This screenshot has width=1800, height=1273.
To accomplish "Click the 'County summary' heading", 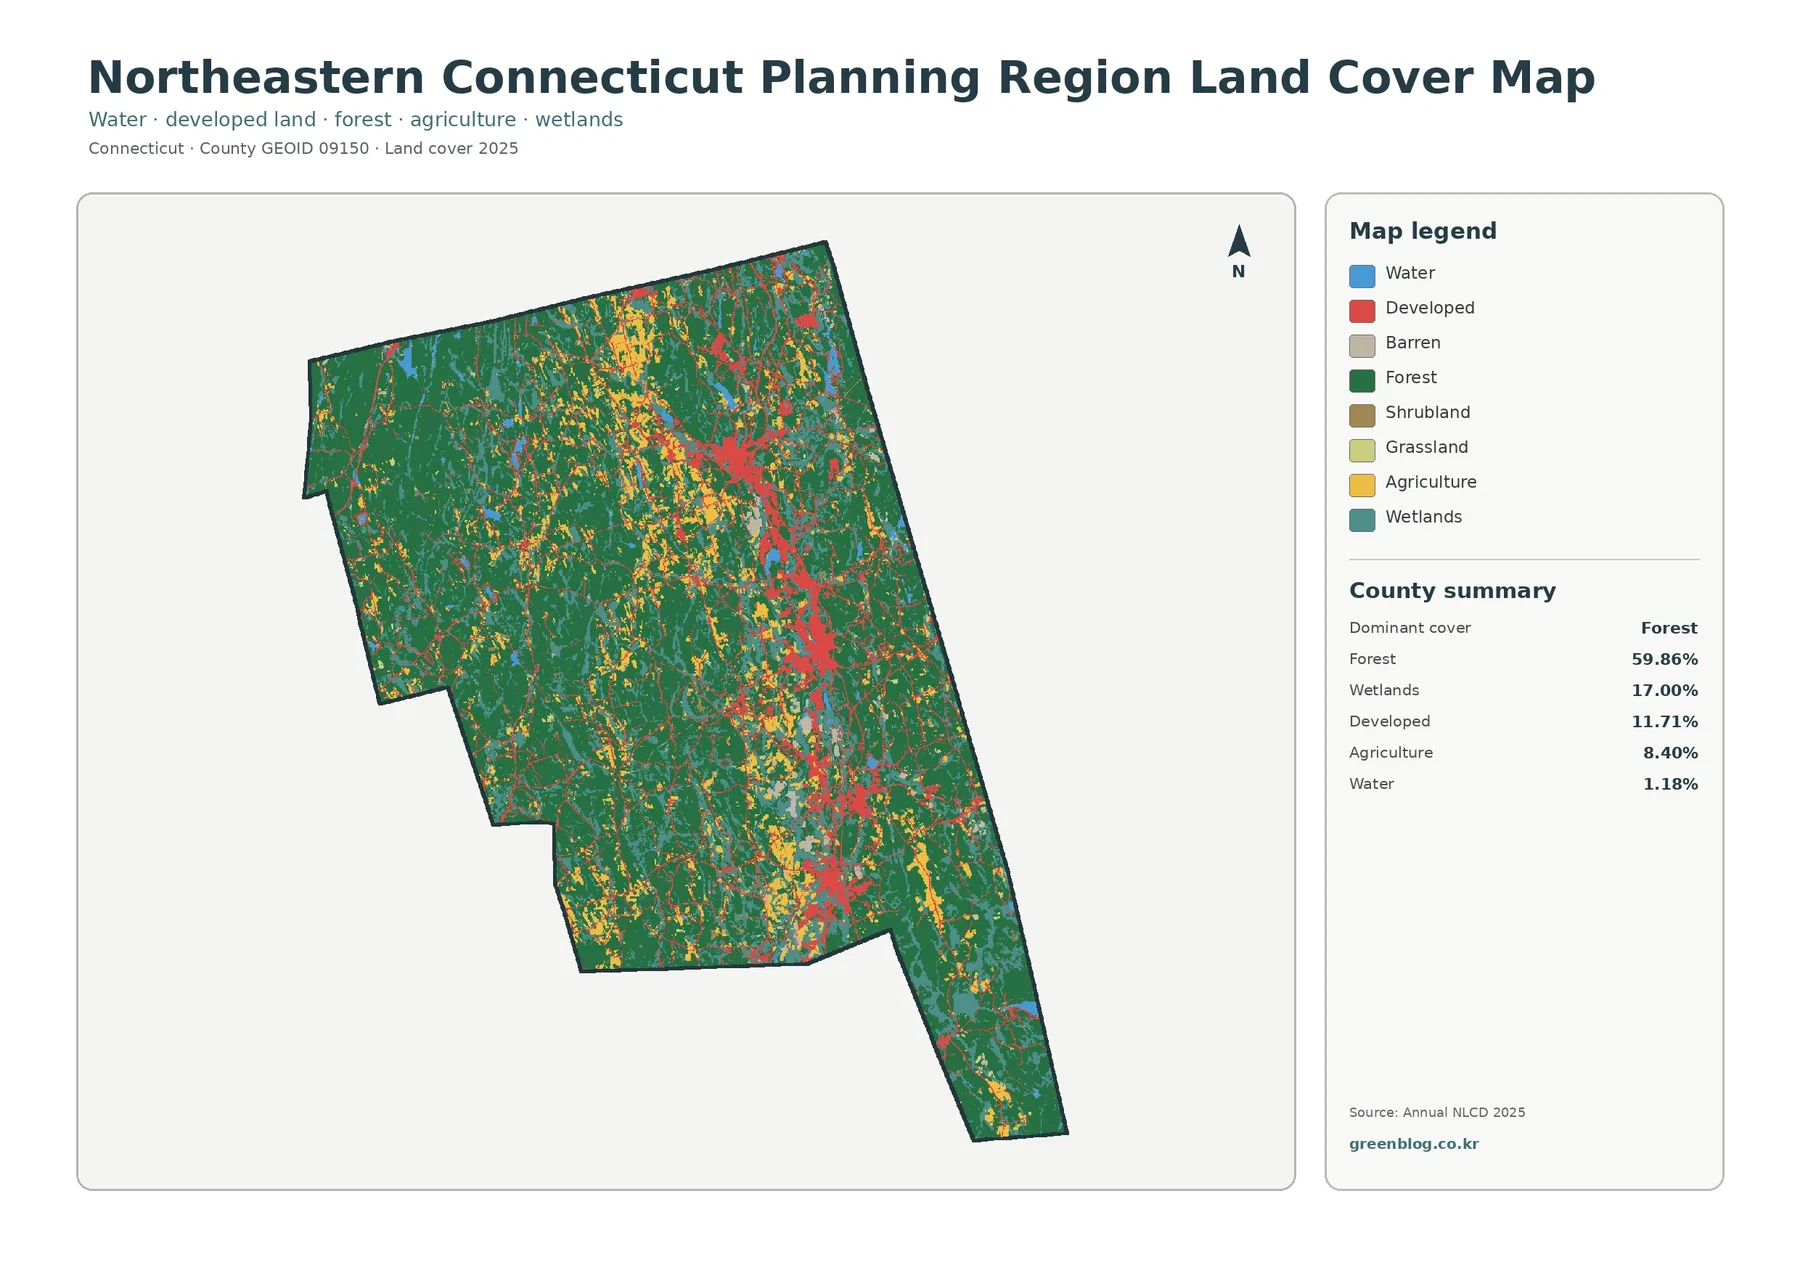I will coord(1452,591).
